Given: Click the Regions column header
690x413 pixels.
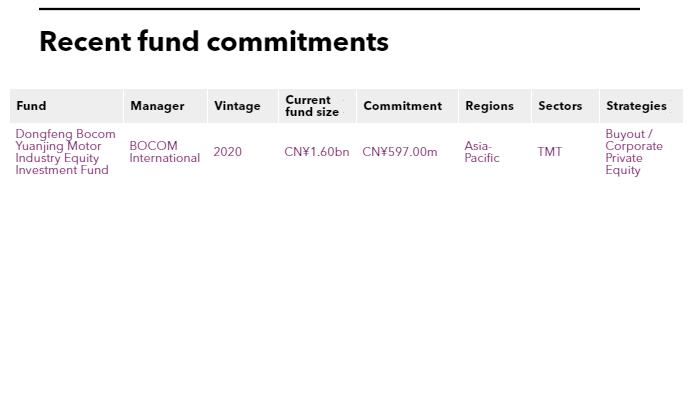Looking at the screenshot, I should (x=489, y=106).
